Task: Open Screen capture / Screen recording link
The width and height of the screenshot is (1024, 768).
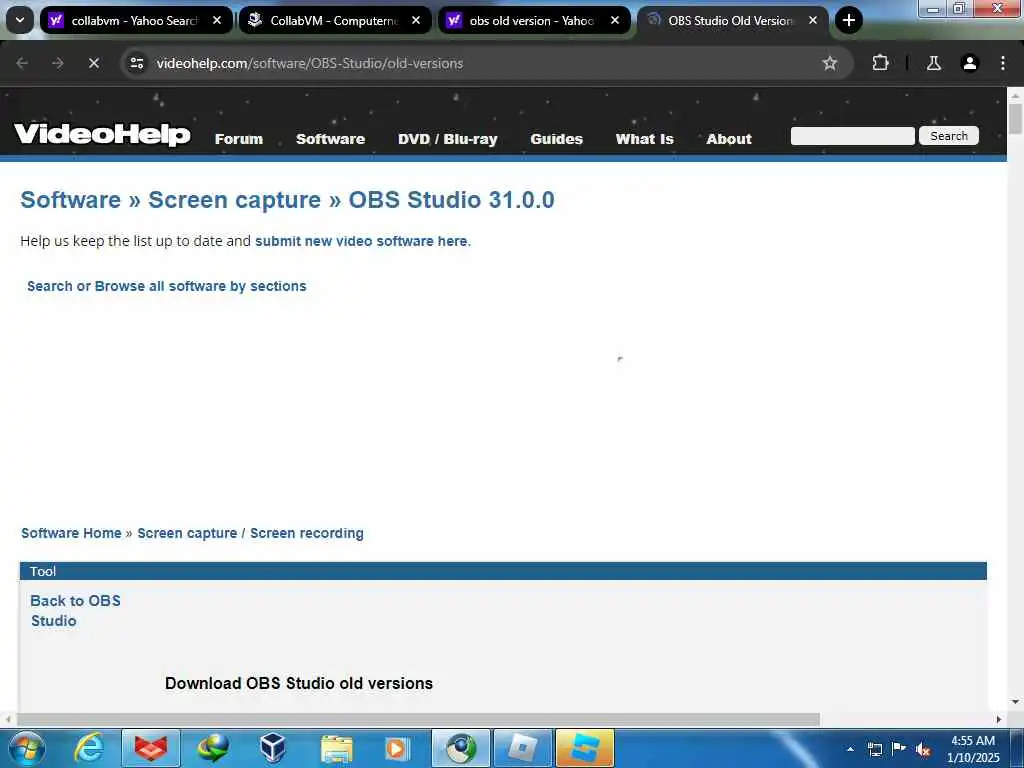Action: click(250, 533)
